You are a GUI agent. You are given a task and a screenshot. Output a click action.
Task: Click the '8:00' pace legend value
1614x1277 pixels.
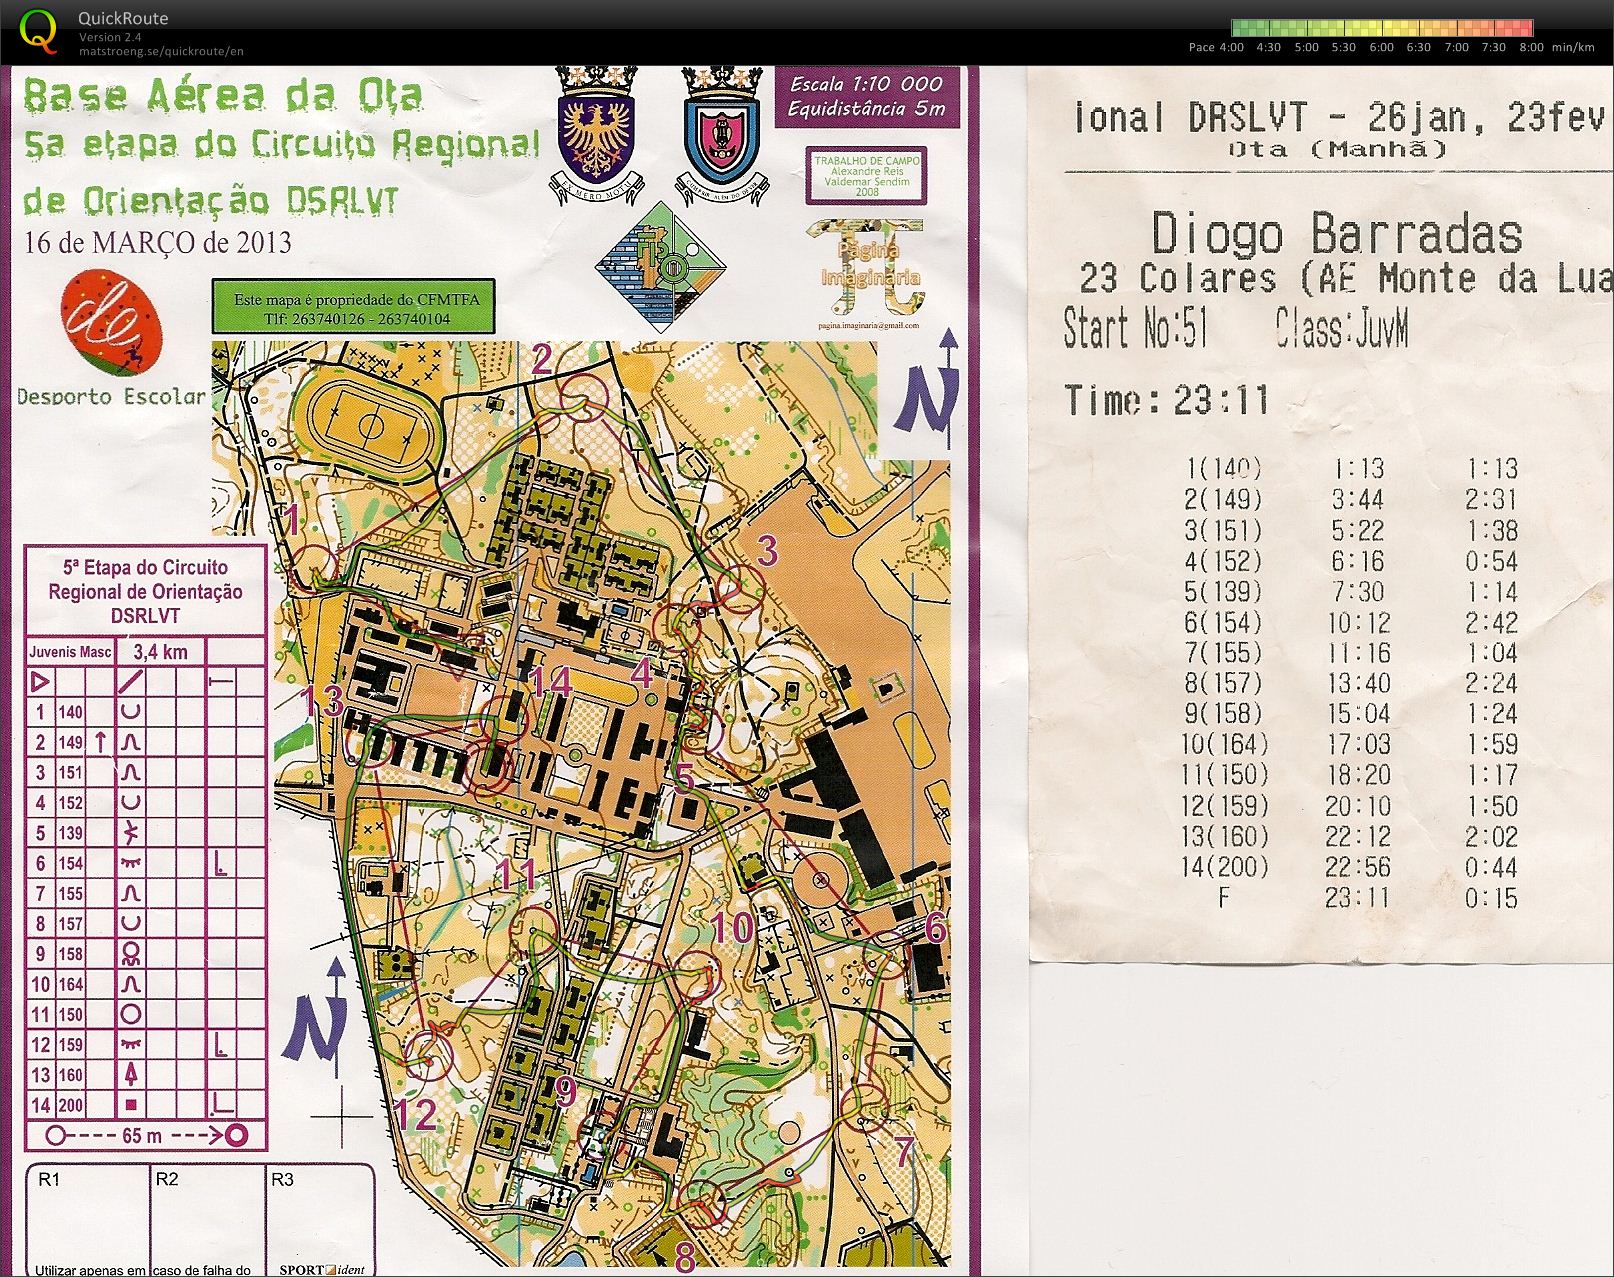tap(1530, 47)
